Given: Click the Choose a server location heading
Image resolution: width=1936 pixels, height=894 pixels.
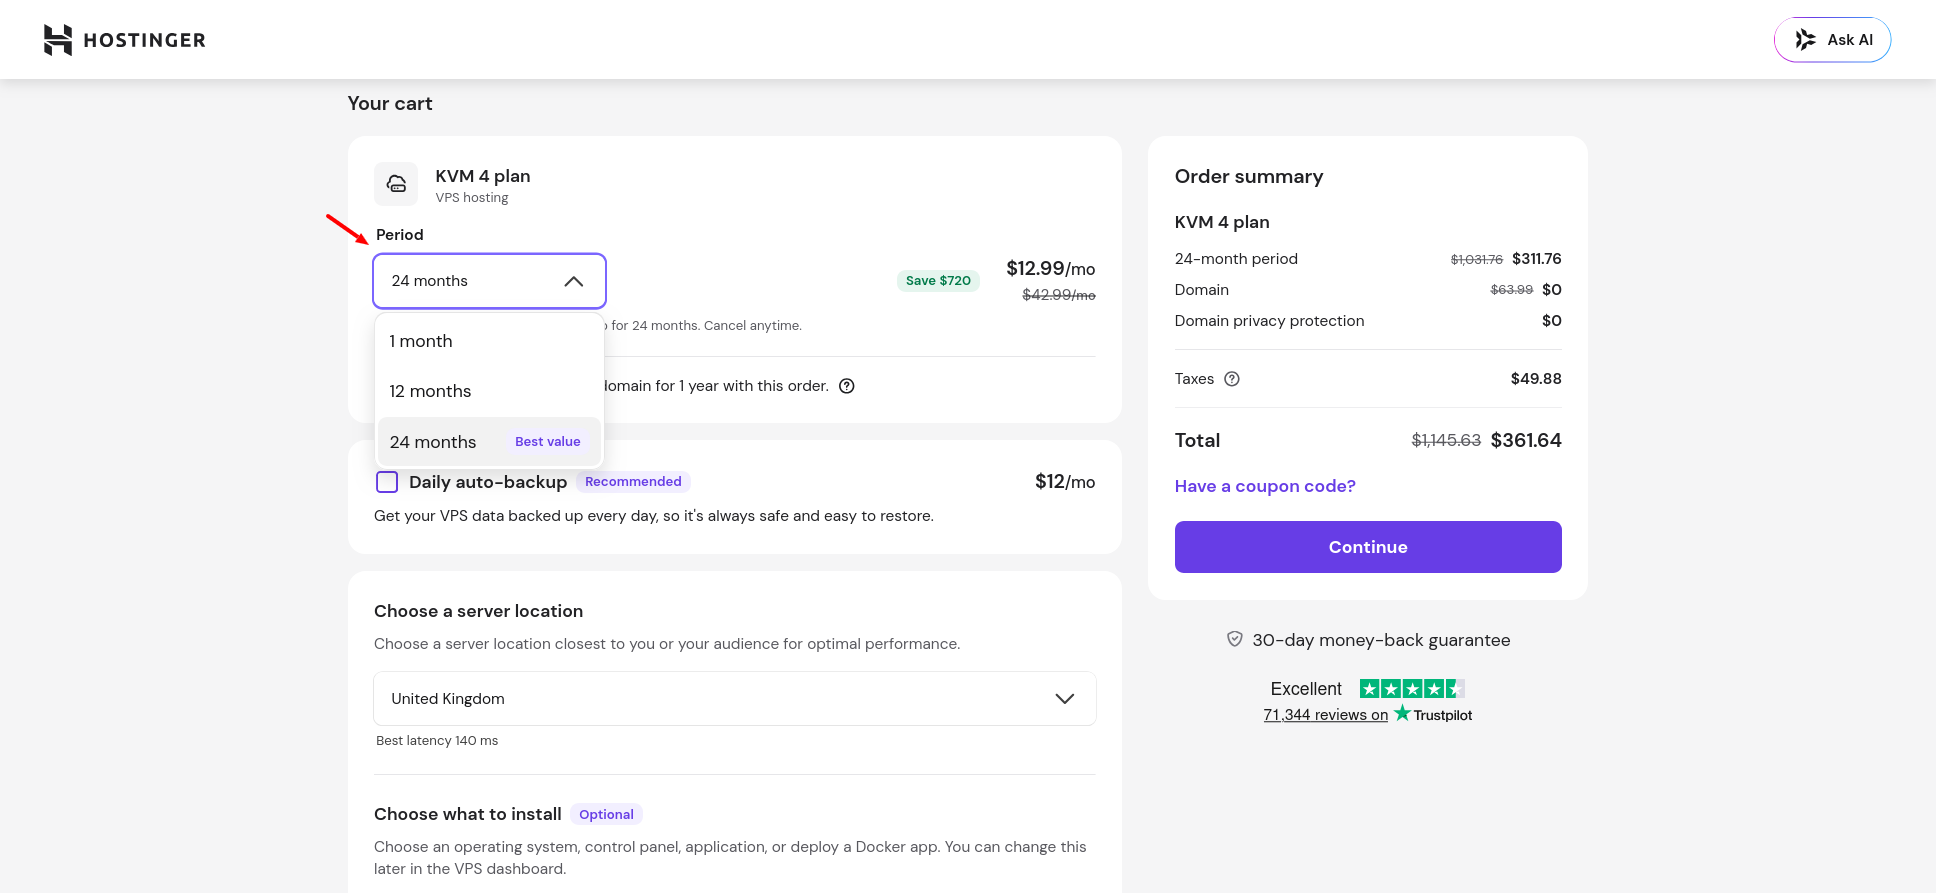Looking at the screenshot, I should tap(478, 611).
